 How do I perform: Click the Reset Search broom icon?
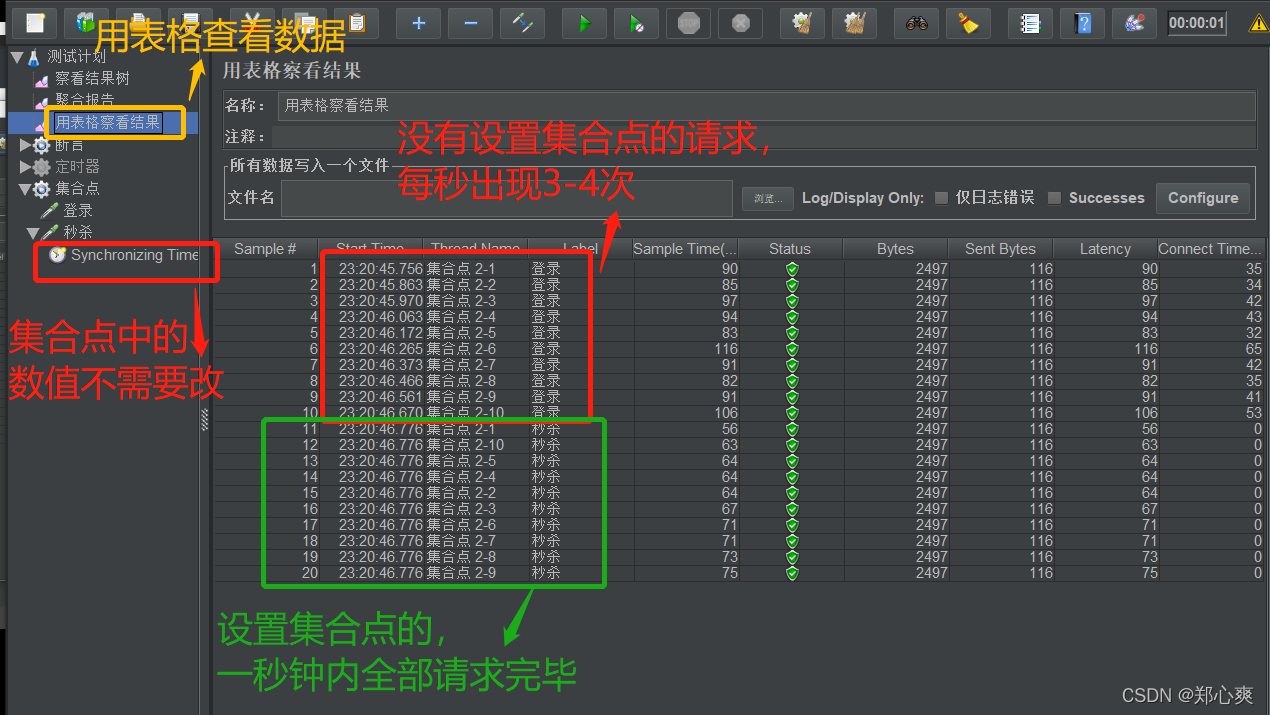point(968,22)
